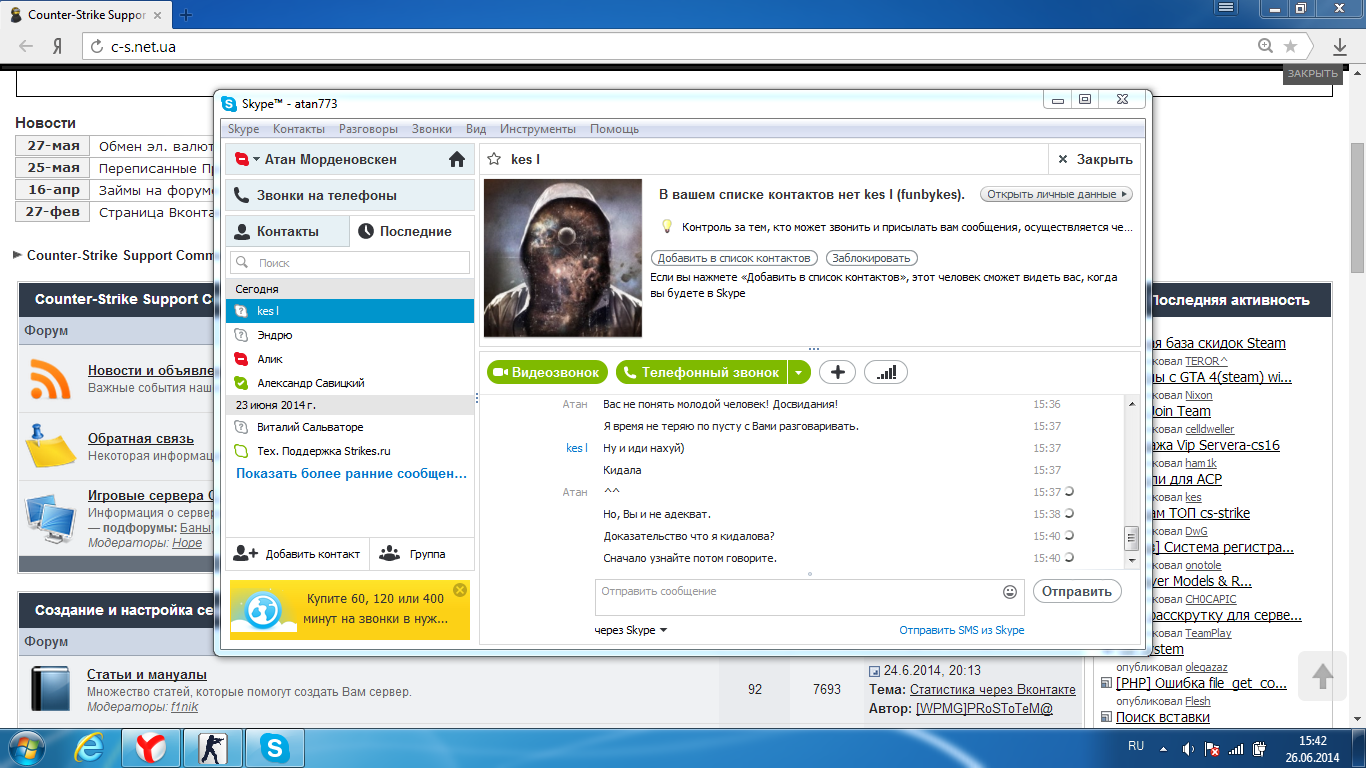Click the Home icon in Skype sidebar
Image resolution: width=1366 pixels, height=768 pixels.
457,159
